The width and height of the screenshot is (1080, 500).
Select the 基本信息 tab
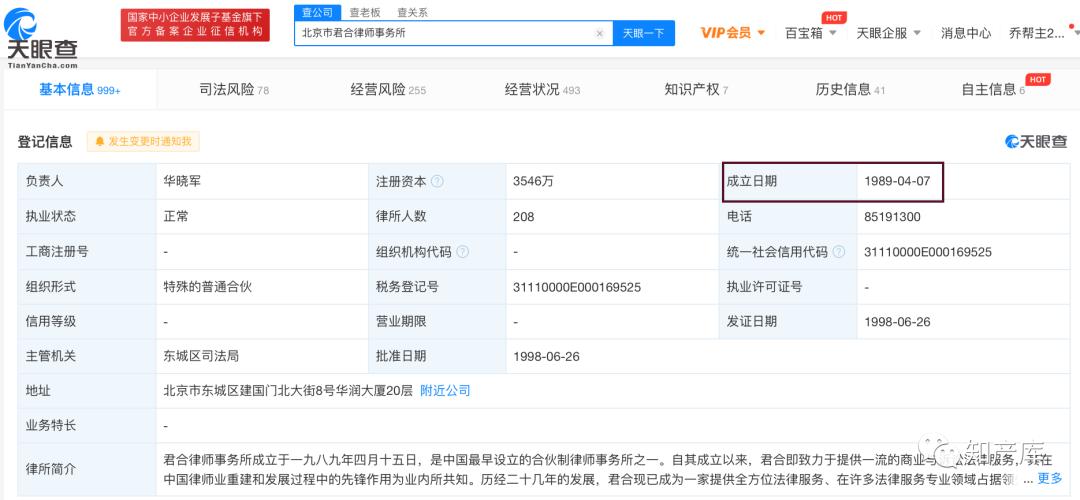pyautogui.click(x=80, y=90)
